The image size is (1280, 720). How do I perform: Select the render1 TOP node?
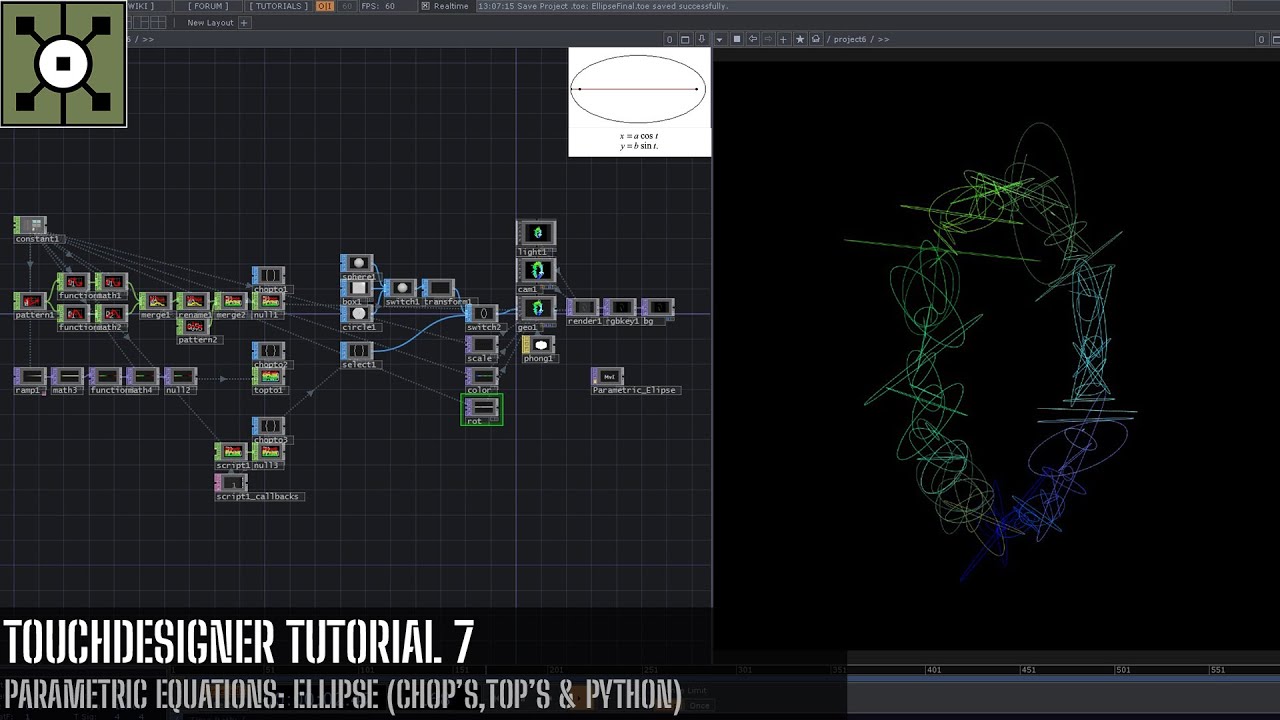coord(583,307)
